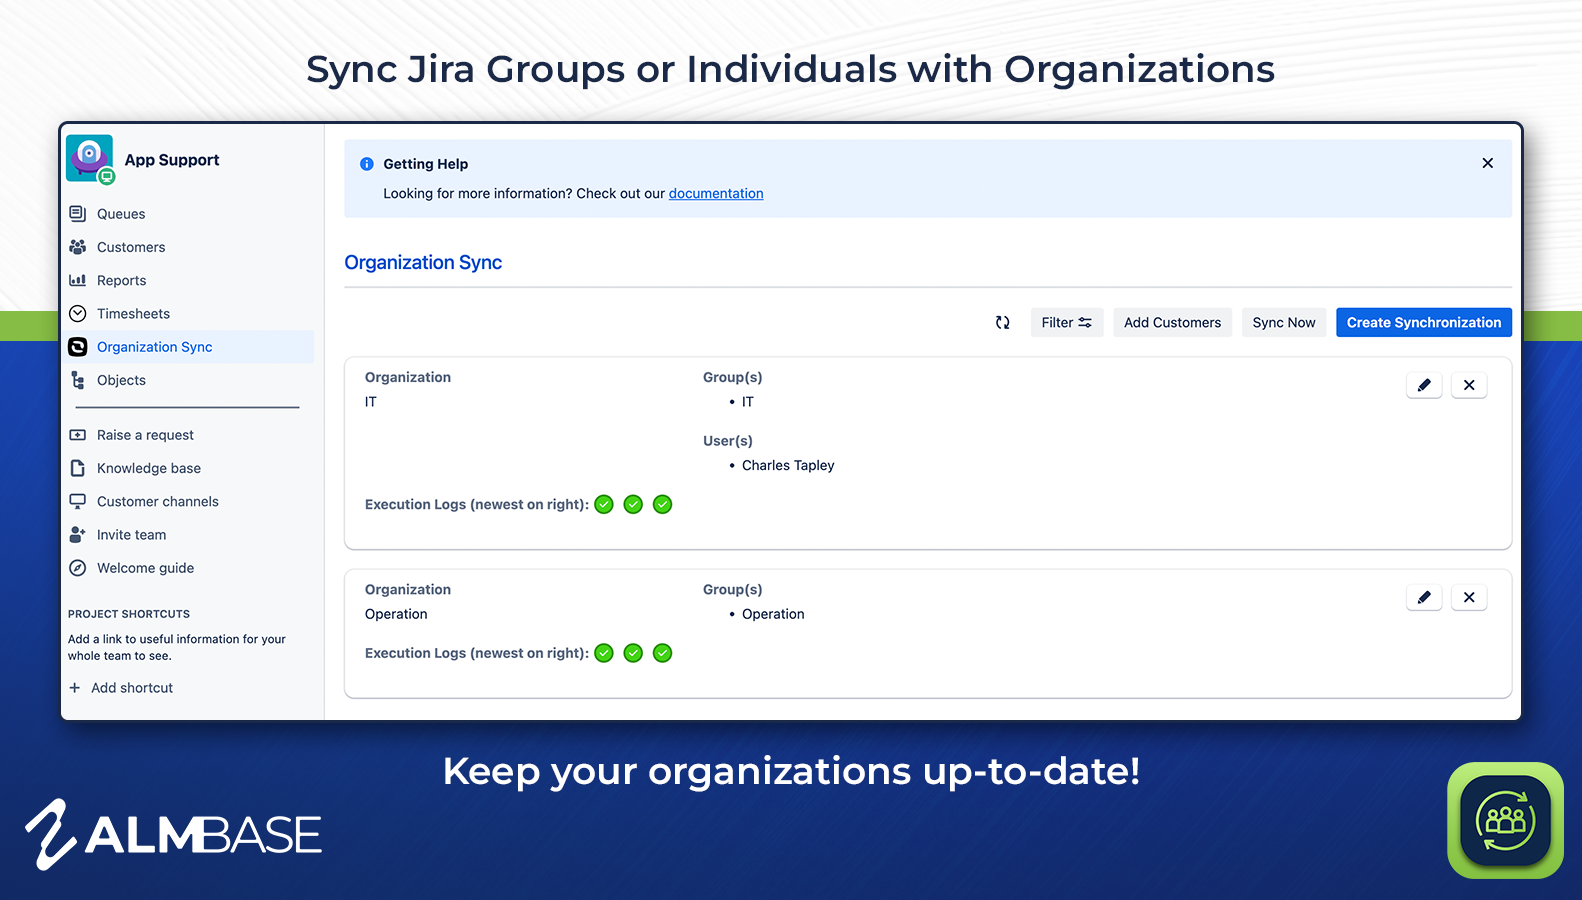Dismiss the Getting Help banner
Screen dimensions: 1582x900
1487,163
